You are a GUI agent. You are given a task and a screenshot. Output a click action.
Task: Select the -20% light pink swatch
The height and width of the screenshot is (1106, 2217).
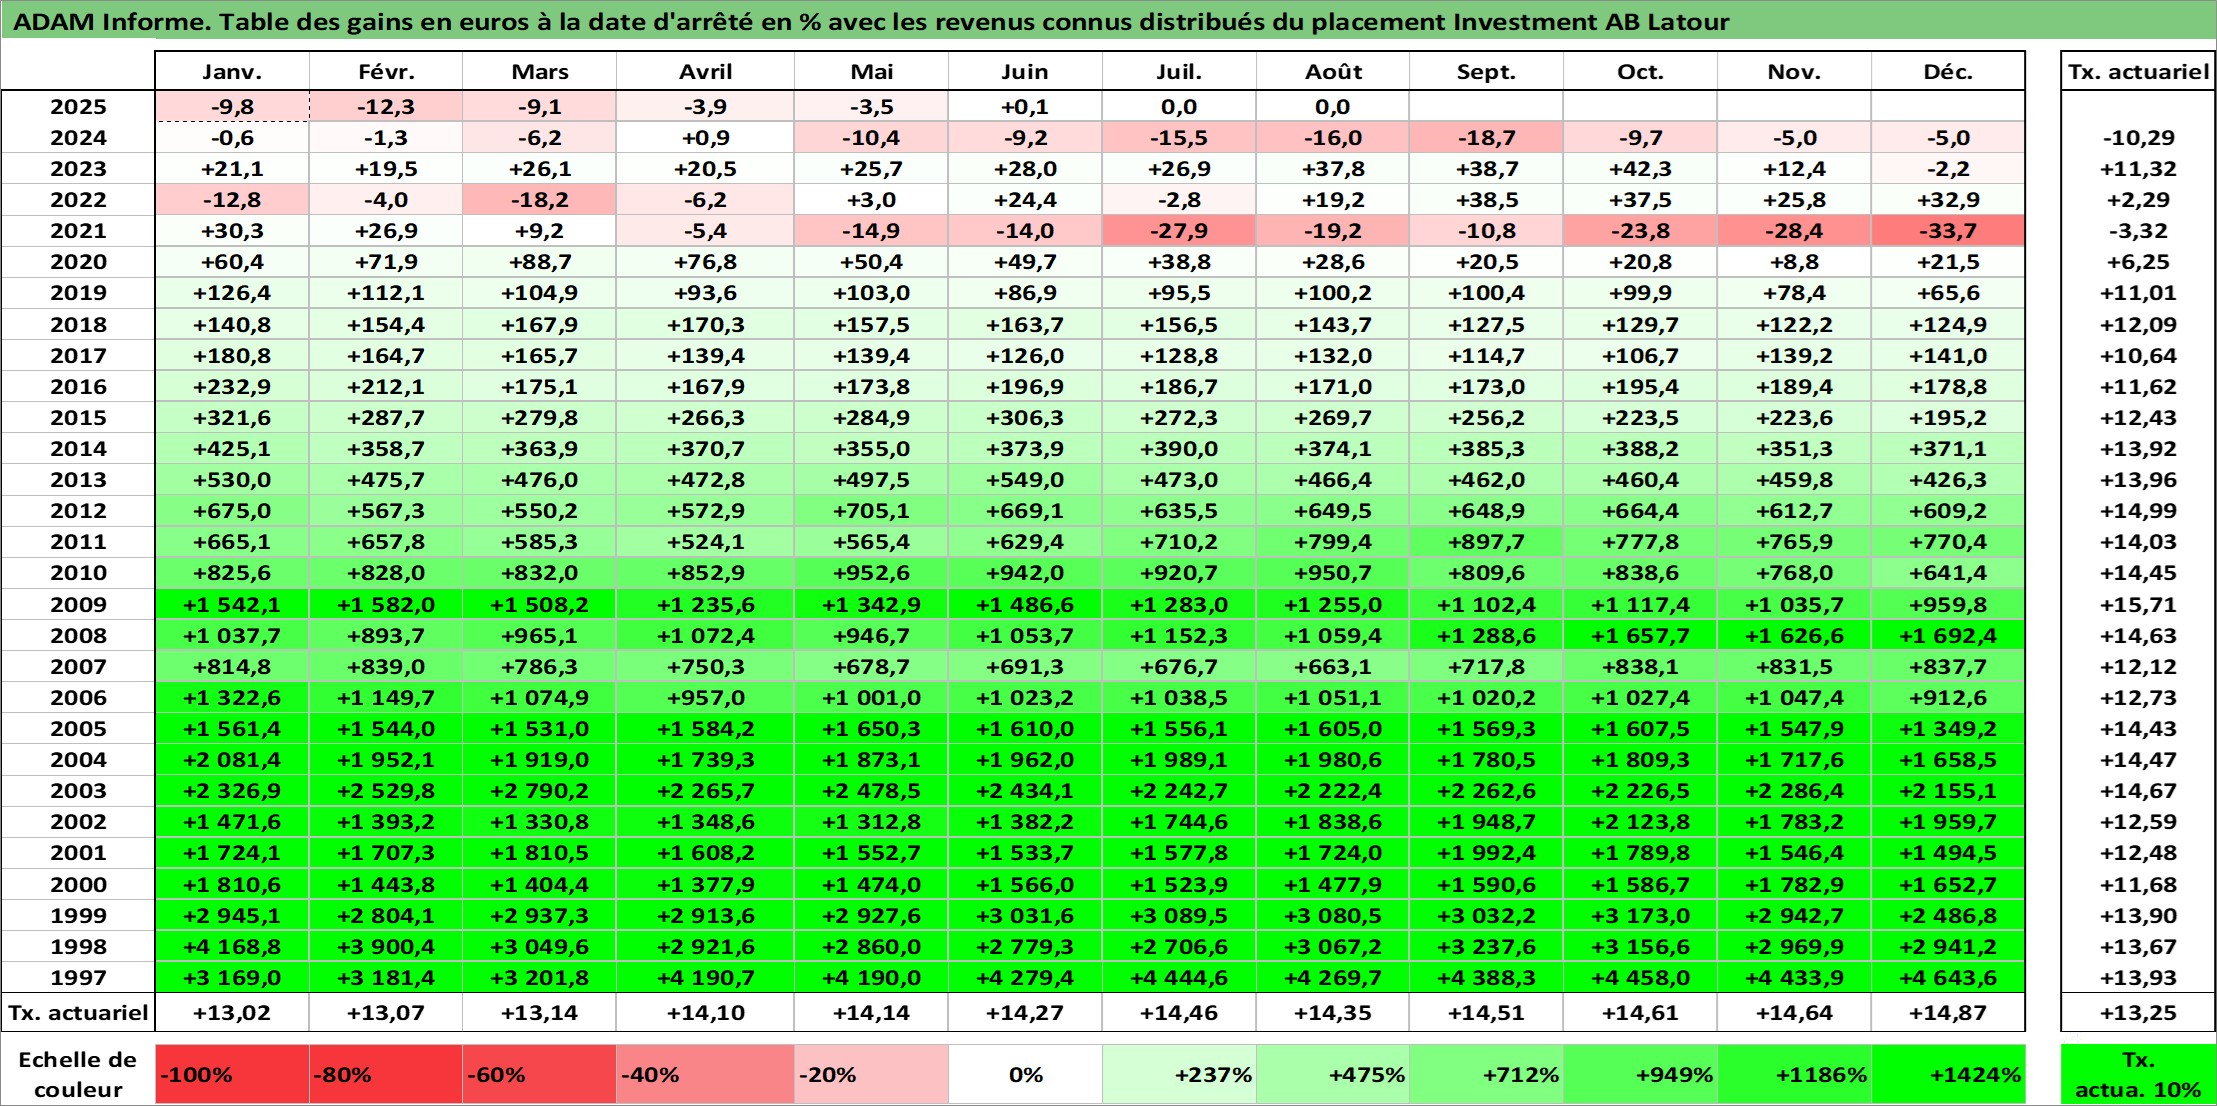click(x=871, y=1075)
